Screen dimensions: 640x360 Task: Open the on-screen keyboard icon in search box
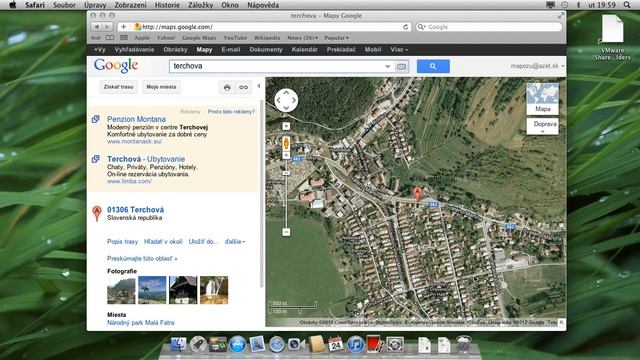click(401, 66)
